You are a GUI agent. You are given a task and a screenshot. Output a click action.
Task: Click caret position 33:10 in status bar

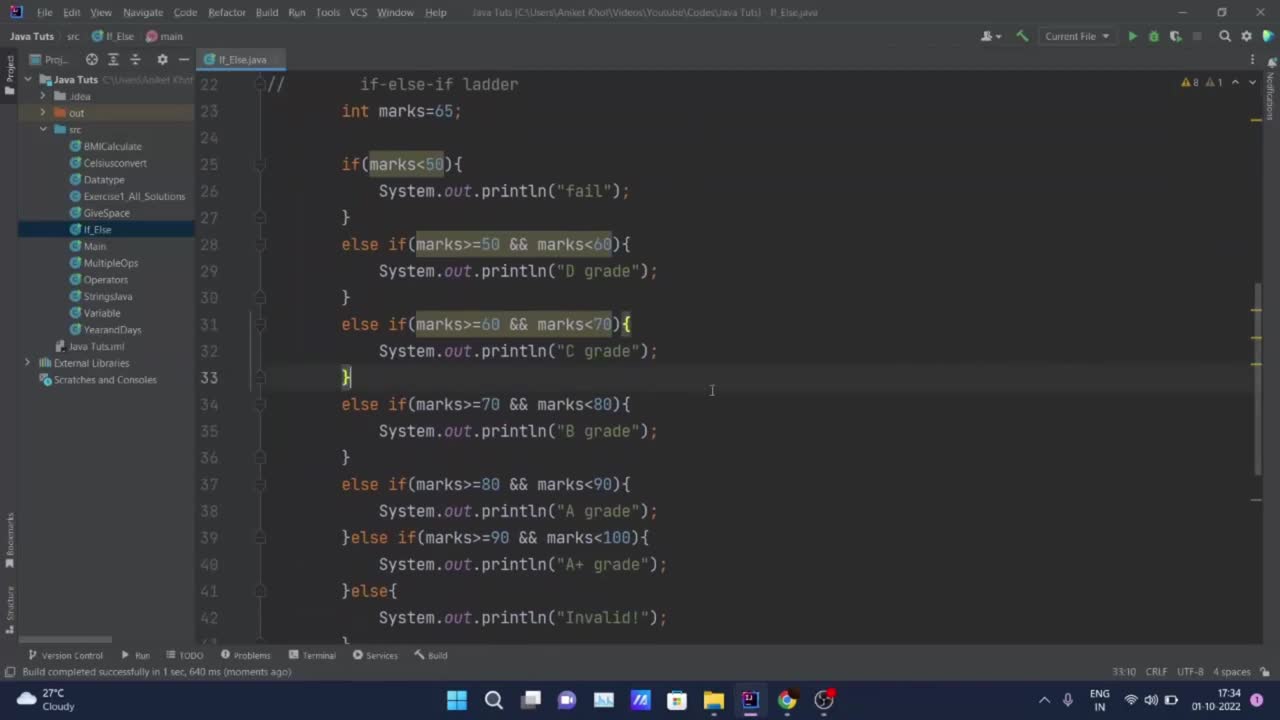(1124, 672)
